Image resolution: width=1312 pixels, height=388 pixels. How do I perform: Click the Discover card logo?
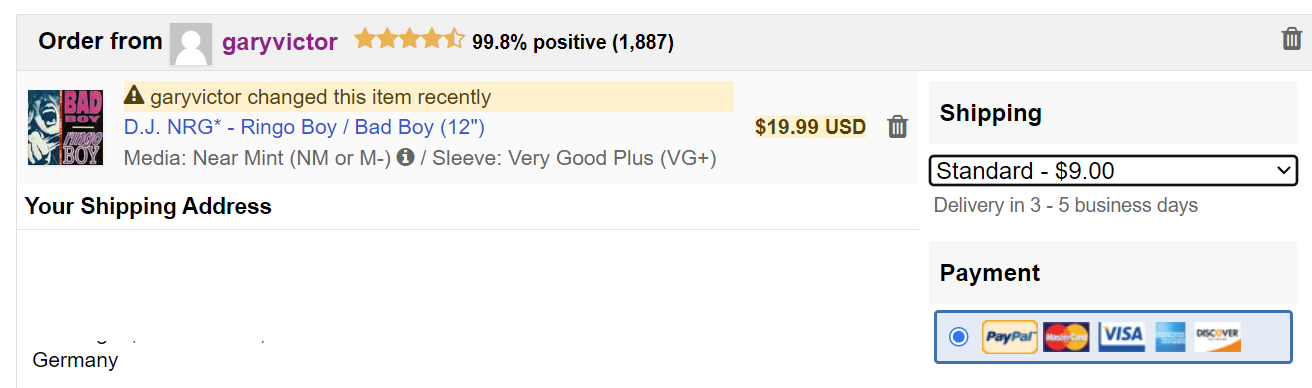pyautogui.click(x=1217, y=337)
